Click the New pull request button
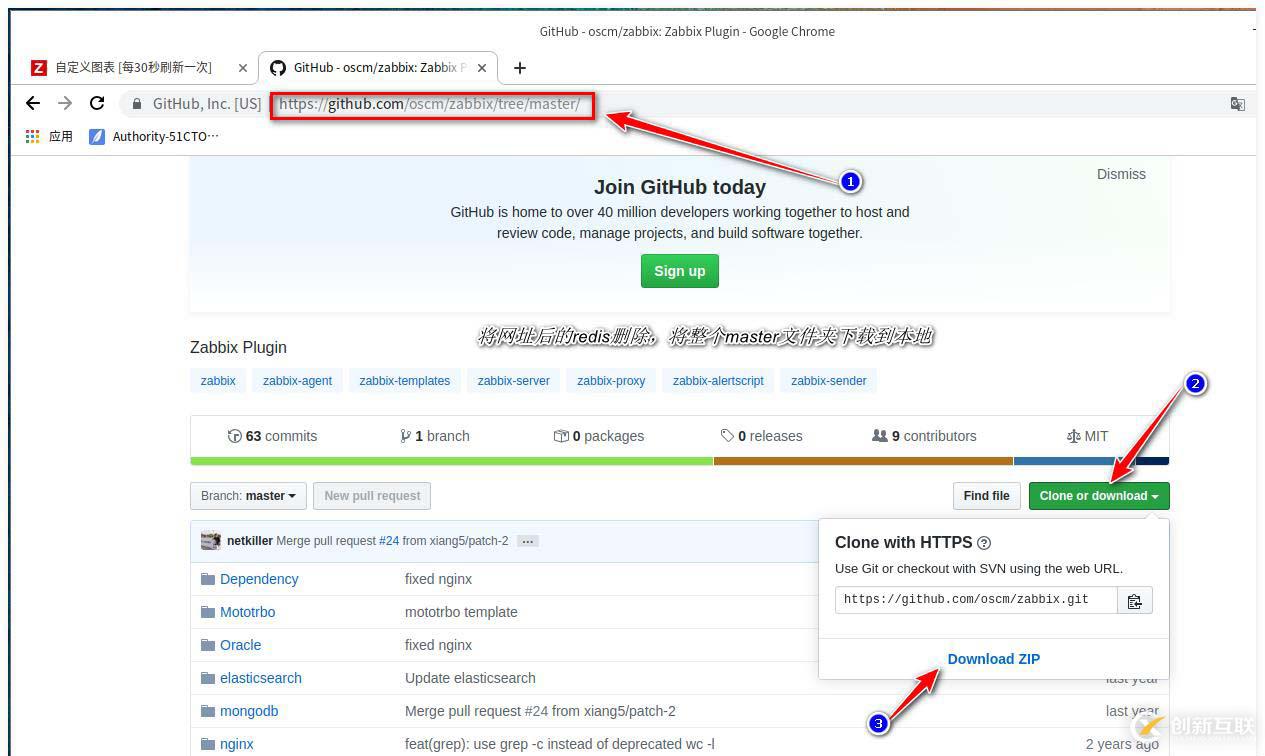This screenshot has width=1265, height=756. [x=372, y=496]
